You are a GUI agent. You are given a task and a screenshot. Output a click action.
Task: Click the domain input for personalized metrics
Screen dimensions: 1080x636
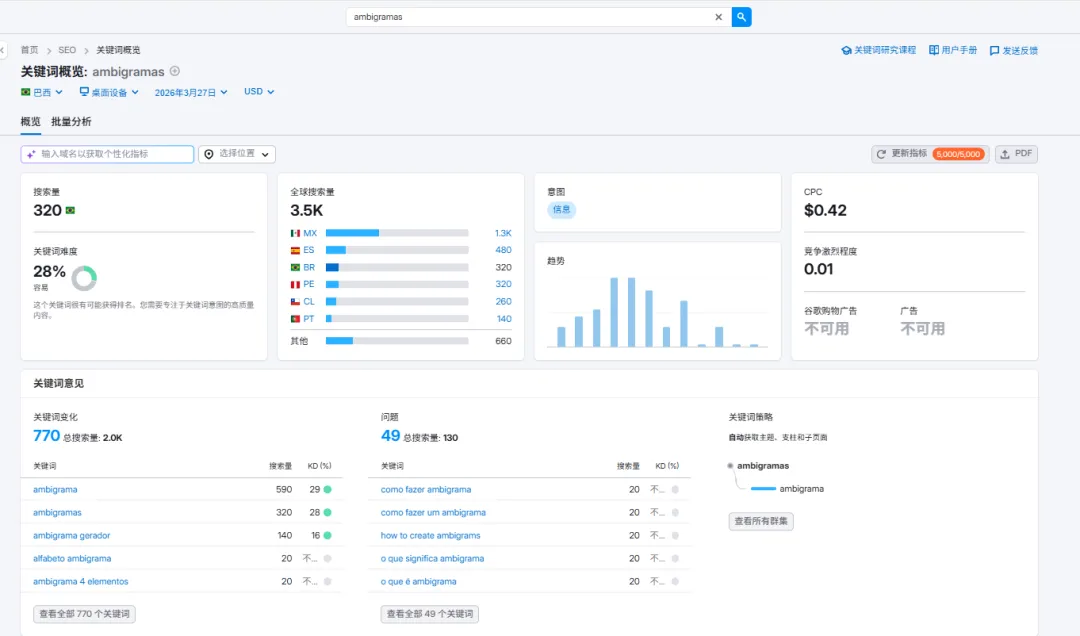click(107, 154)
